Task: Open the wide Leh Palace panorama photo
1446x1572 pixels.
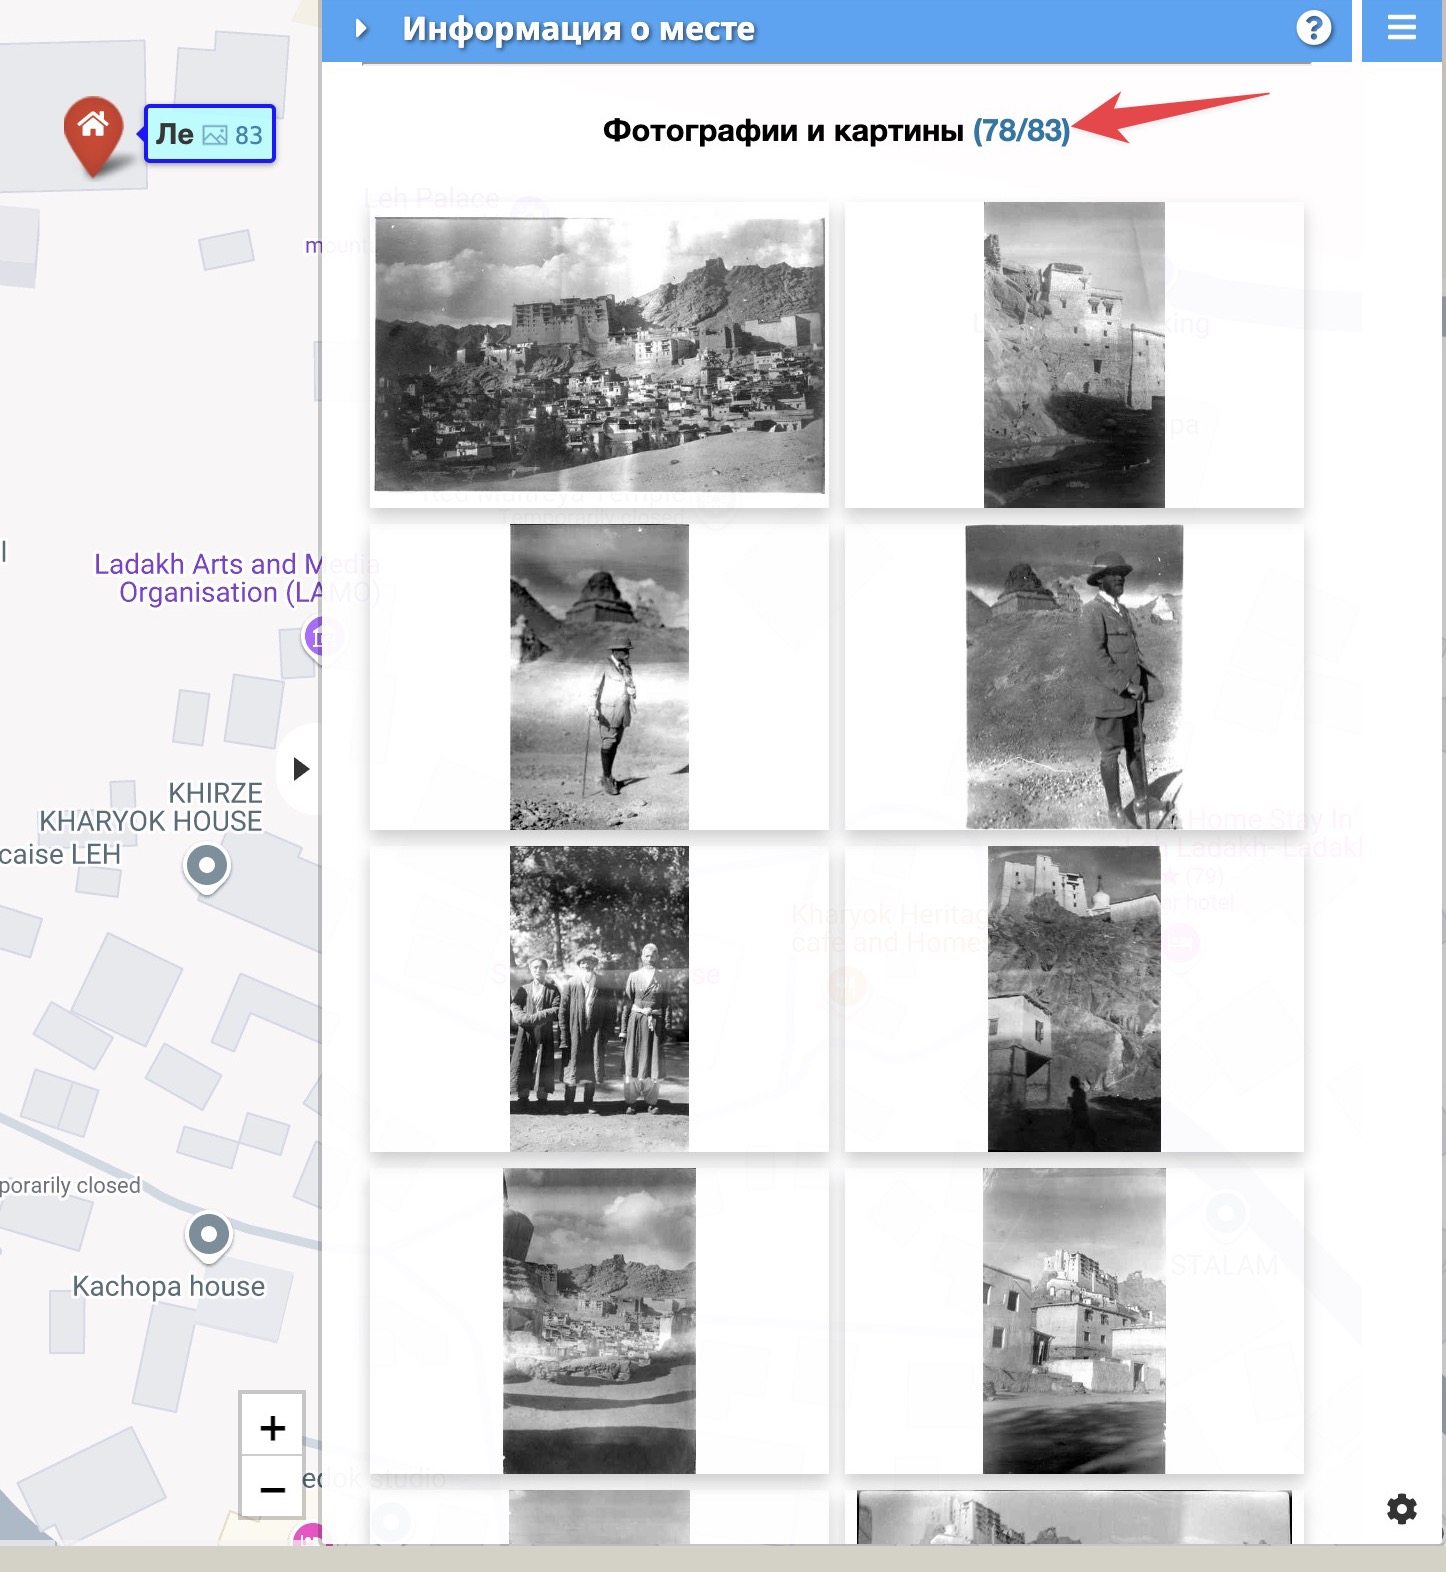Action: 599,355
